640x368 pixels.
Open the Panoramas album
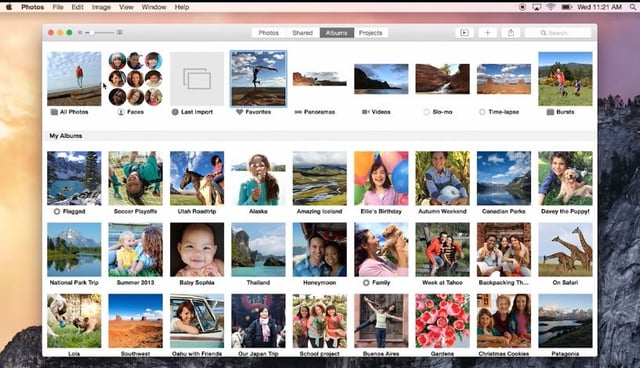pyautogui.click(x=320, y=79)
